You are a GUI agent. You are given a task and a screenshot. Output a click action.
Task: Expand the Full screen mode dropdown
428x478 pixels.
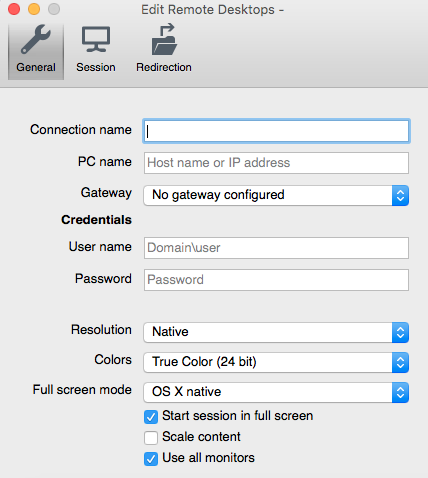point(276,392)
